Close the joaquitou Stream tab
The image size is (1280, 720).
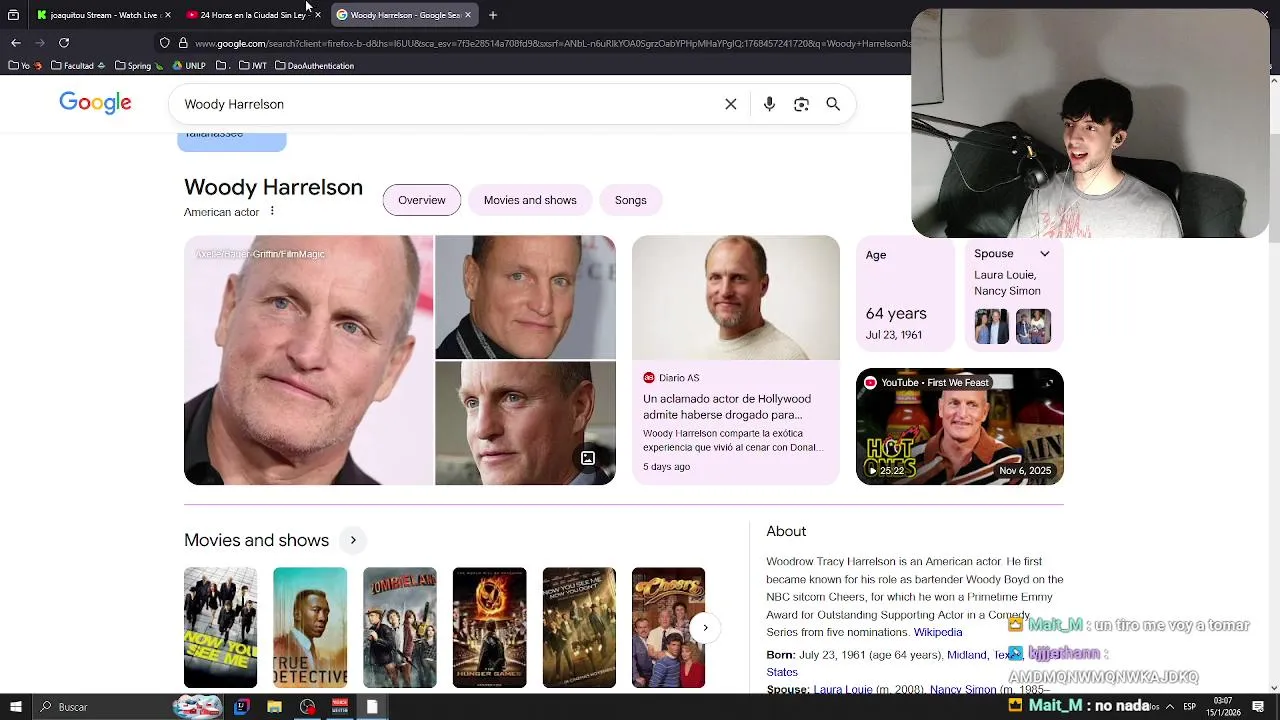click(167, 15)
